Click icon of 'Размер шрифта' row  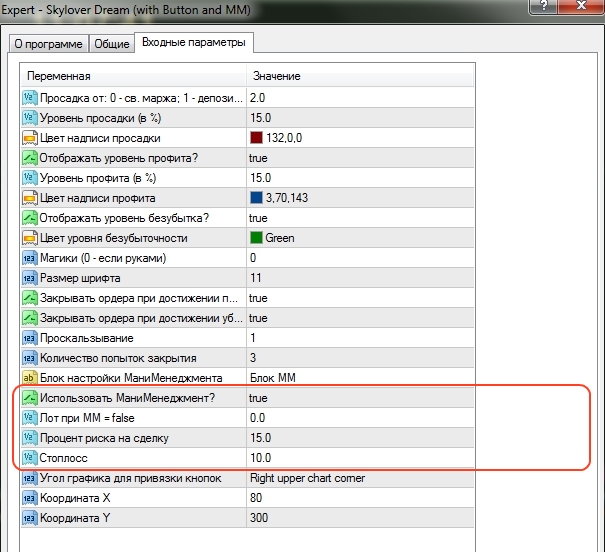30,278
